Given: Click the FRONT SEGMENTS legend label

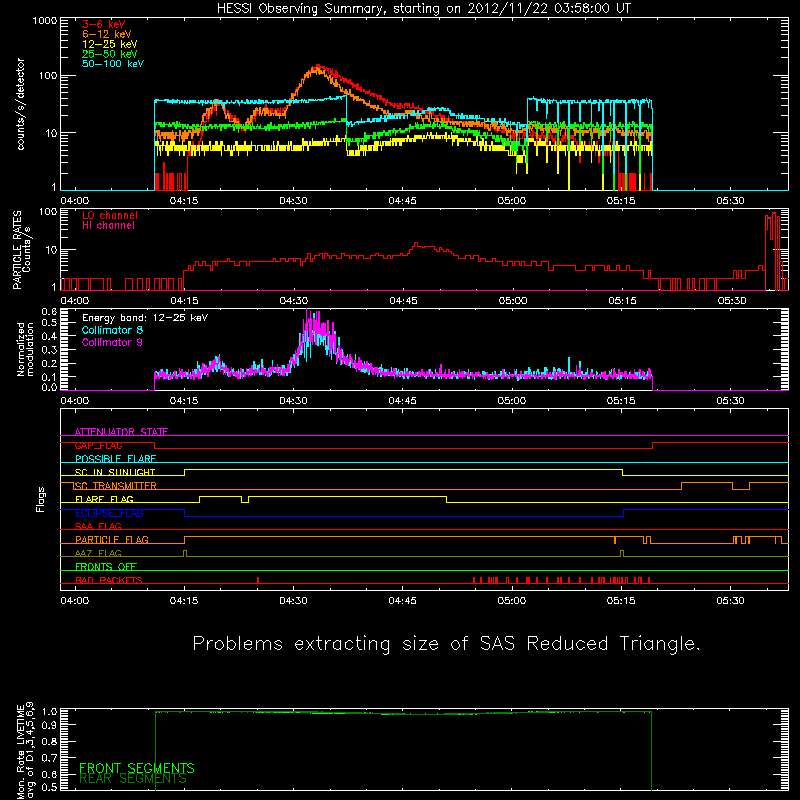Looking at the screenshot, I should tap(137, 768).
